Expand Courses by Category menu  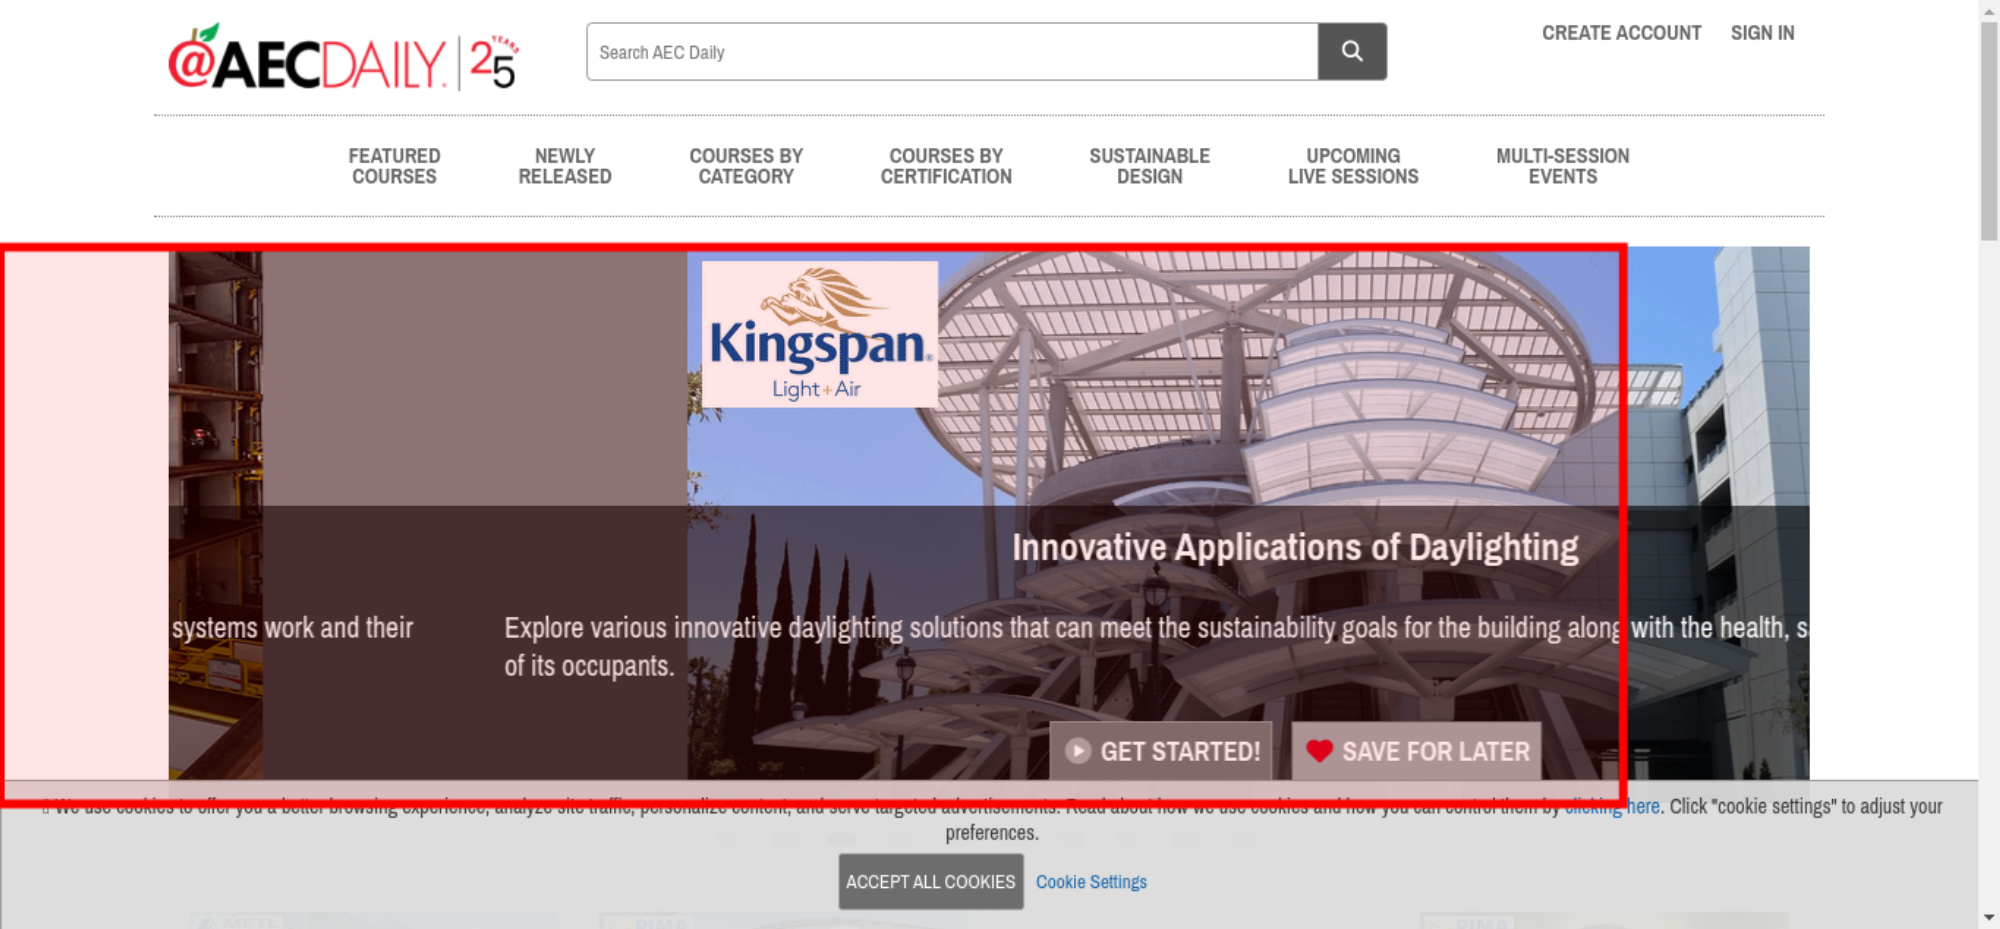click(x=746, y=166)
